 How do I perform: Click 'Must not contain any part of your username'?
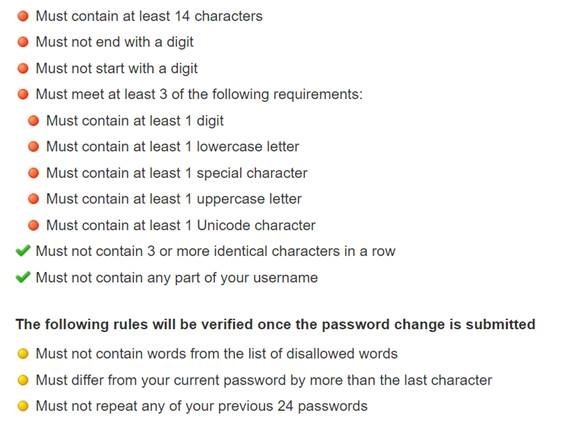pyautogui.click(x=176, y=278)
